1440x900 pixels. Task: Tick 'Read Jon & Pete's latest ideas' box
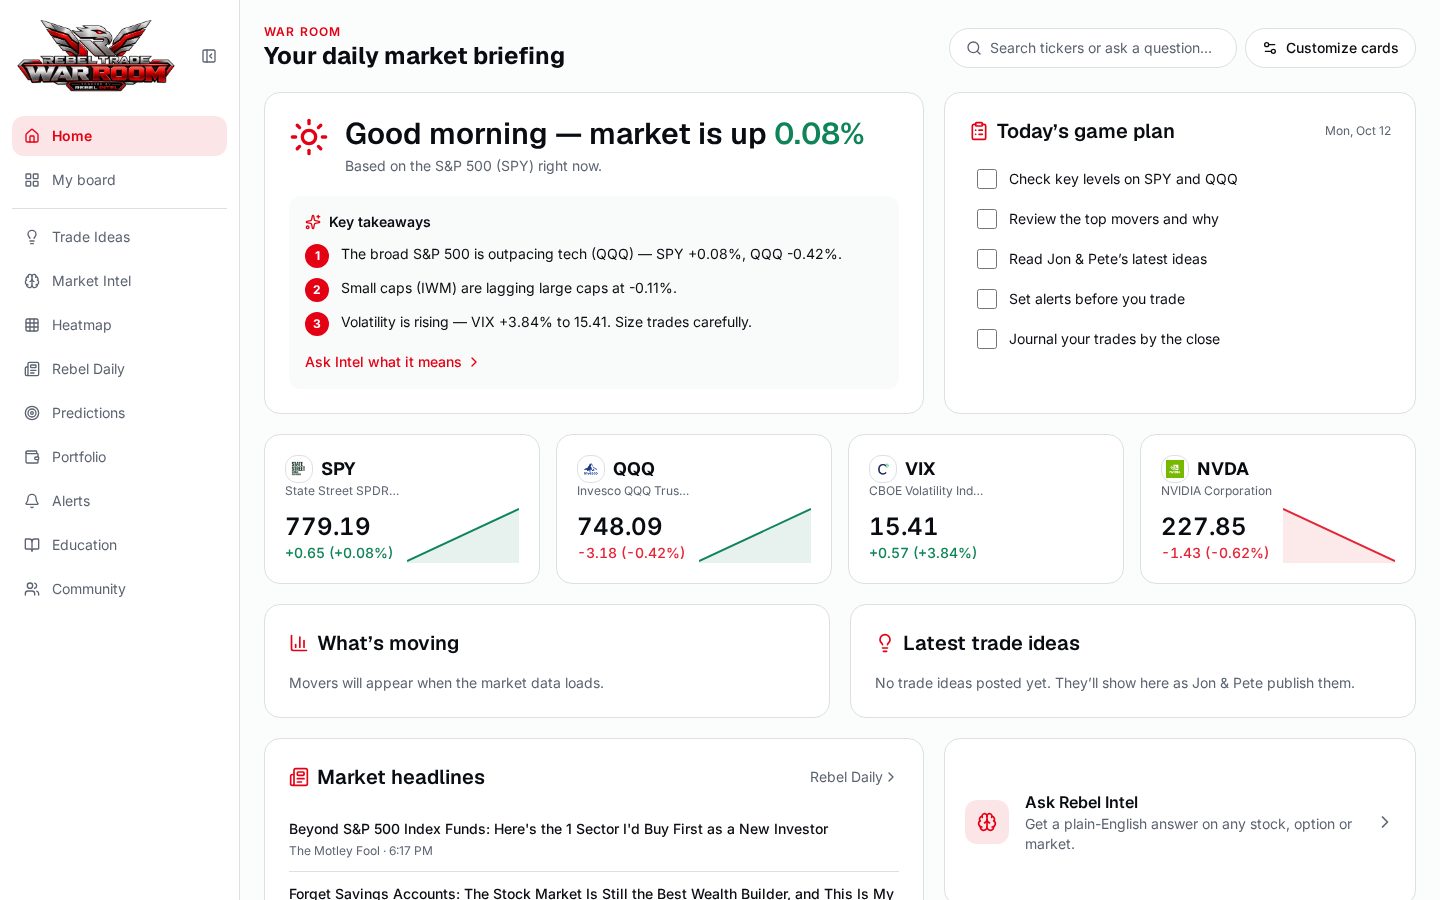click(987, 259)
